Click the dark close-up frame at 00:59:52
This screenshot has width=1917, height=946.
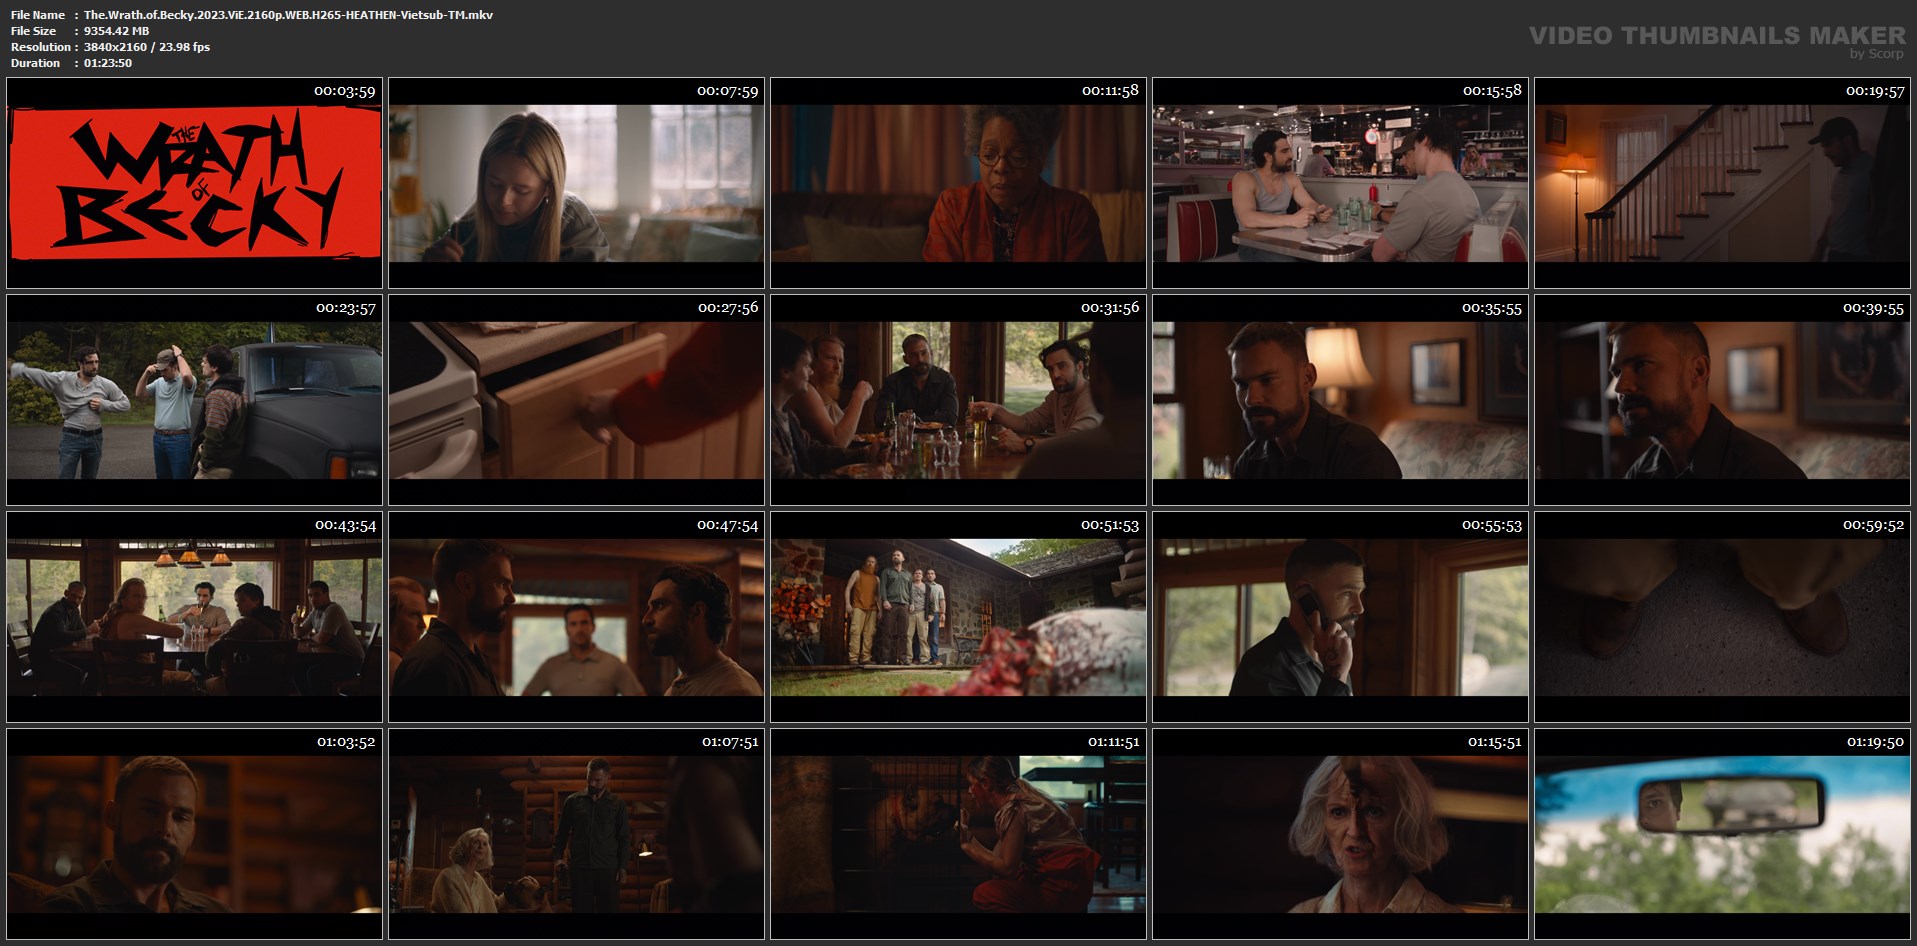click(x=1722, y=617)
